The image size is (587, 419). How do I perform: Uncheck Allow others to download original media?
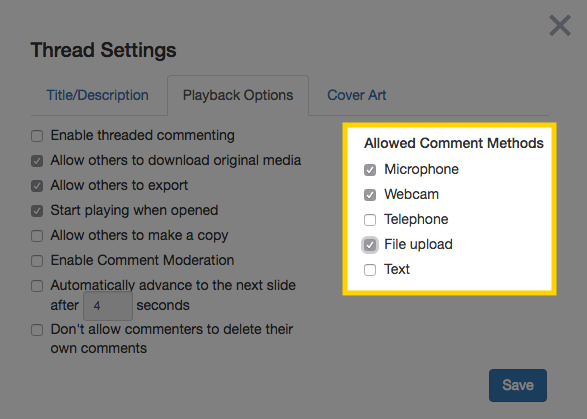(37, 161)
